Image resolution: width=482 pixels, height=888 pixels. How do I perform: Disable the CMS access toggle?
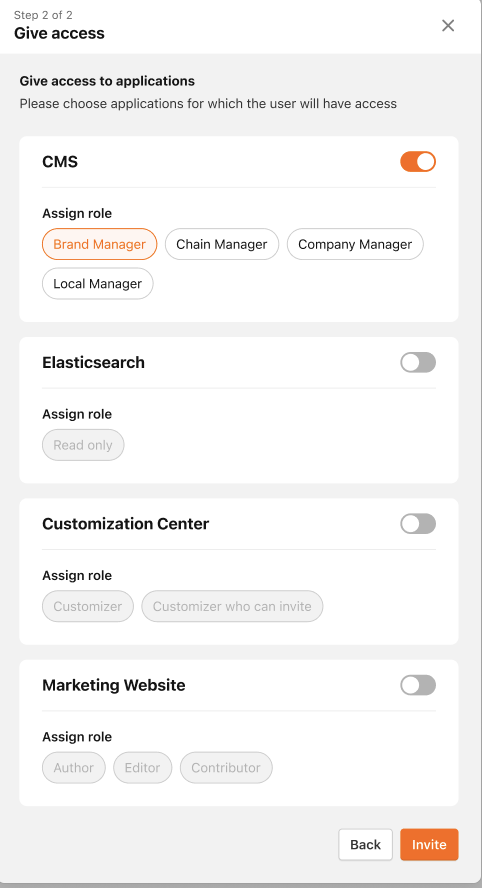418,161
